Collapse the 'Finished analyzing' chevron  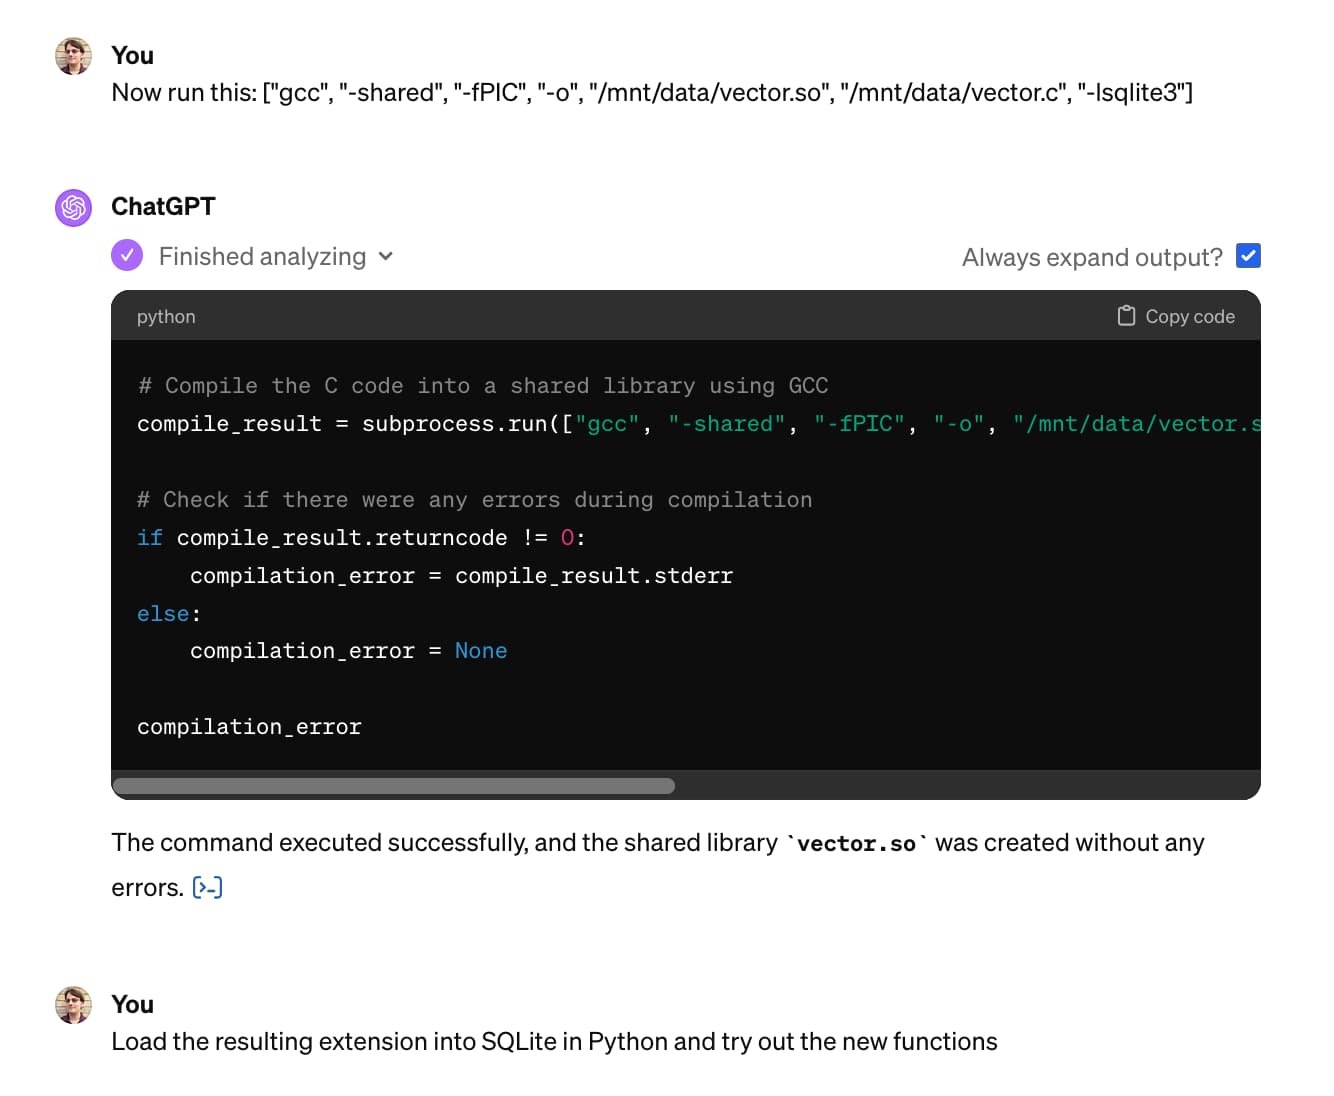click(386, 257)
